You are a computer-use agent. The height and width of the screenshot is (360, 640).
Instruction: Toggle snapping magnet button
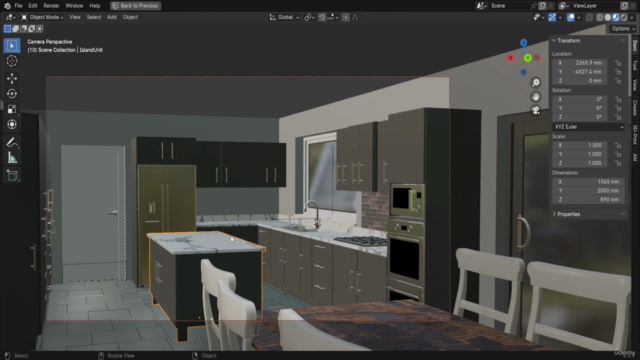(x=322, y=17)
